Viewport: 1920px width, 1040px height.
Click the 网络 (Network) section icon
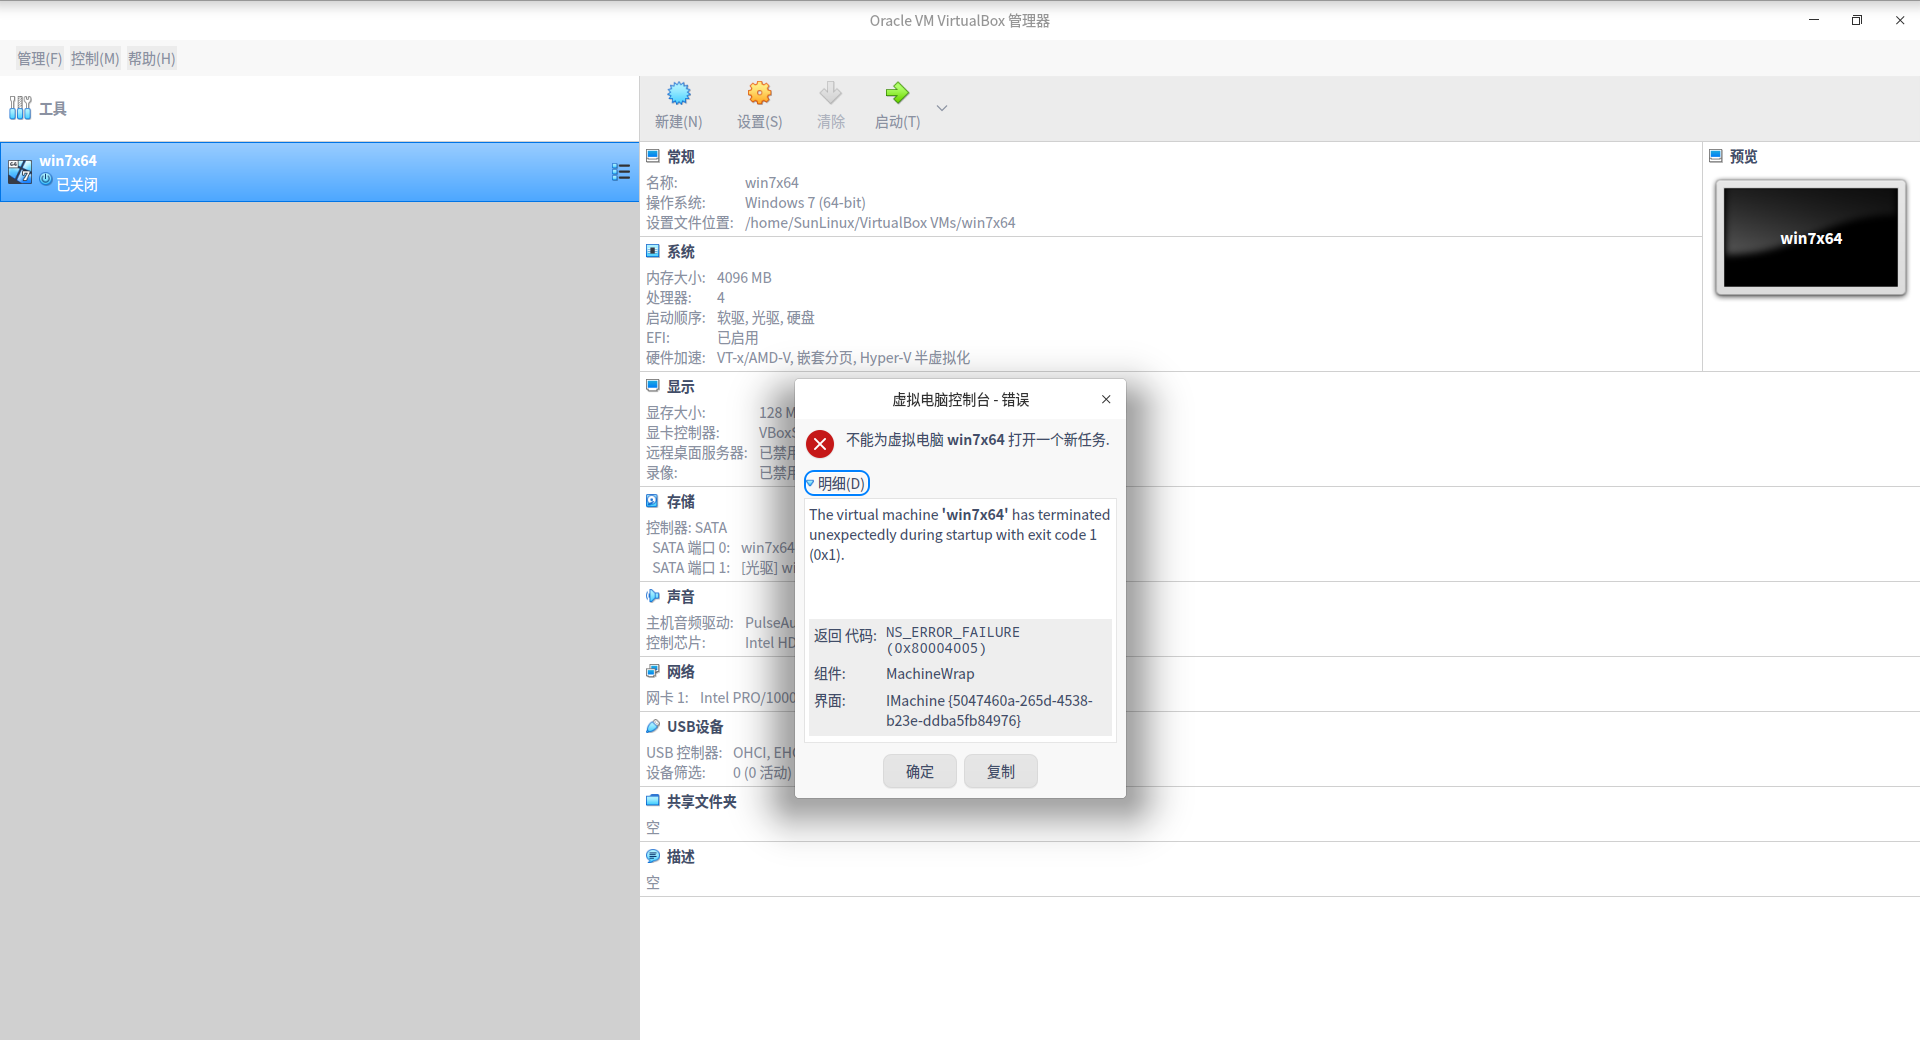653,671
